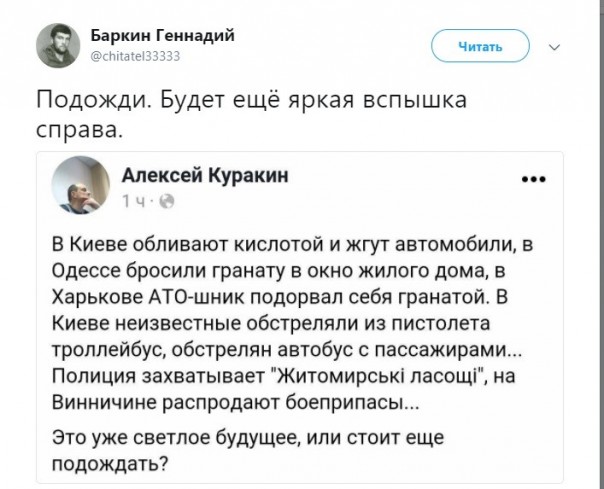The image size is (604, 489).
Task: Click Баркин Геннадий's profile avatar
Action: pyautogui.click(x=57, y=44)
